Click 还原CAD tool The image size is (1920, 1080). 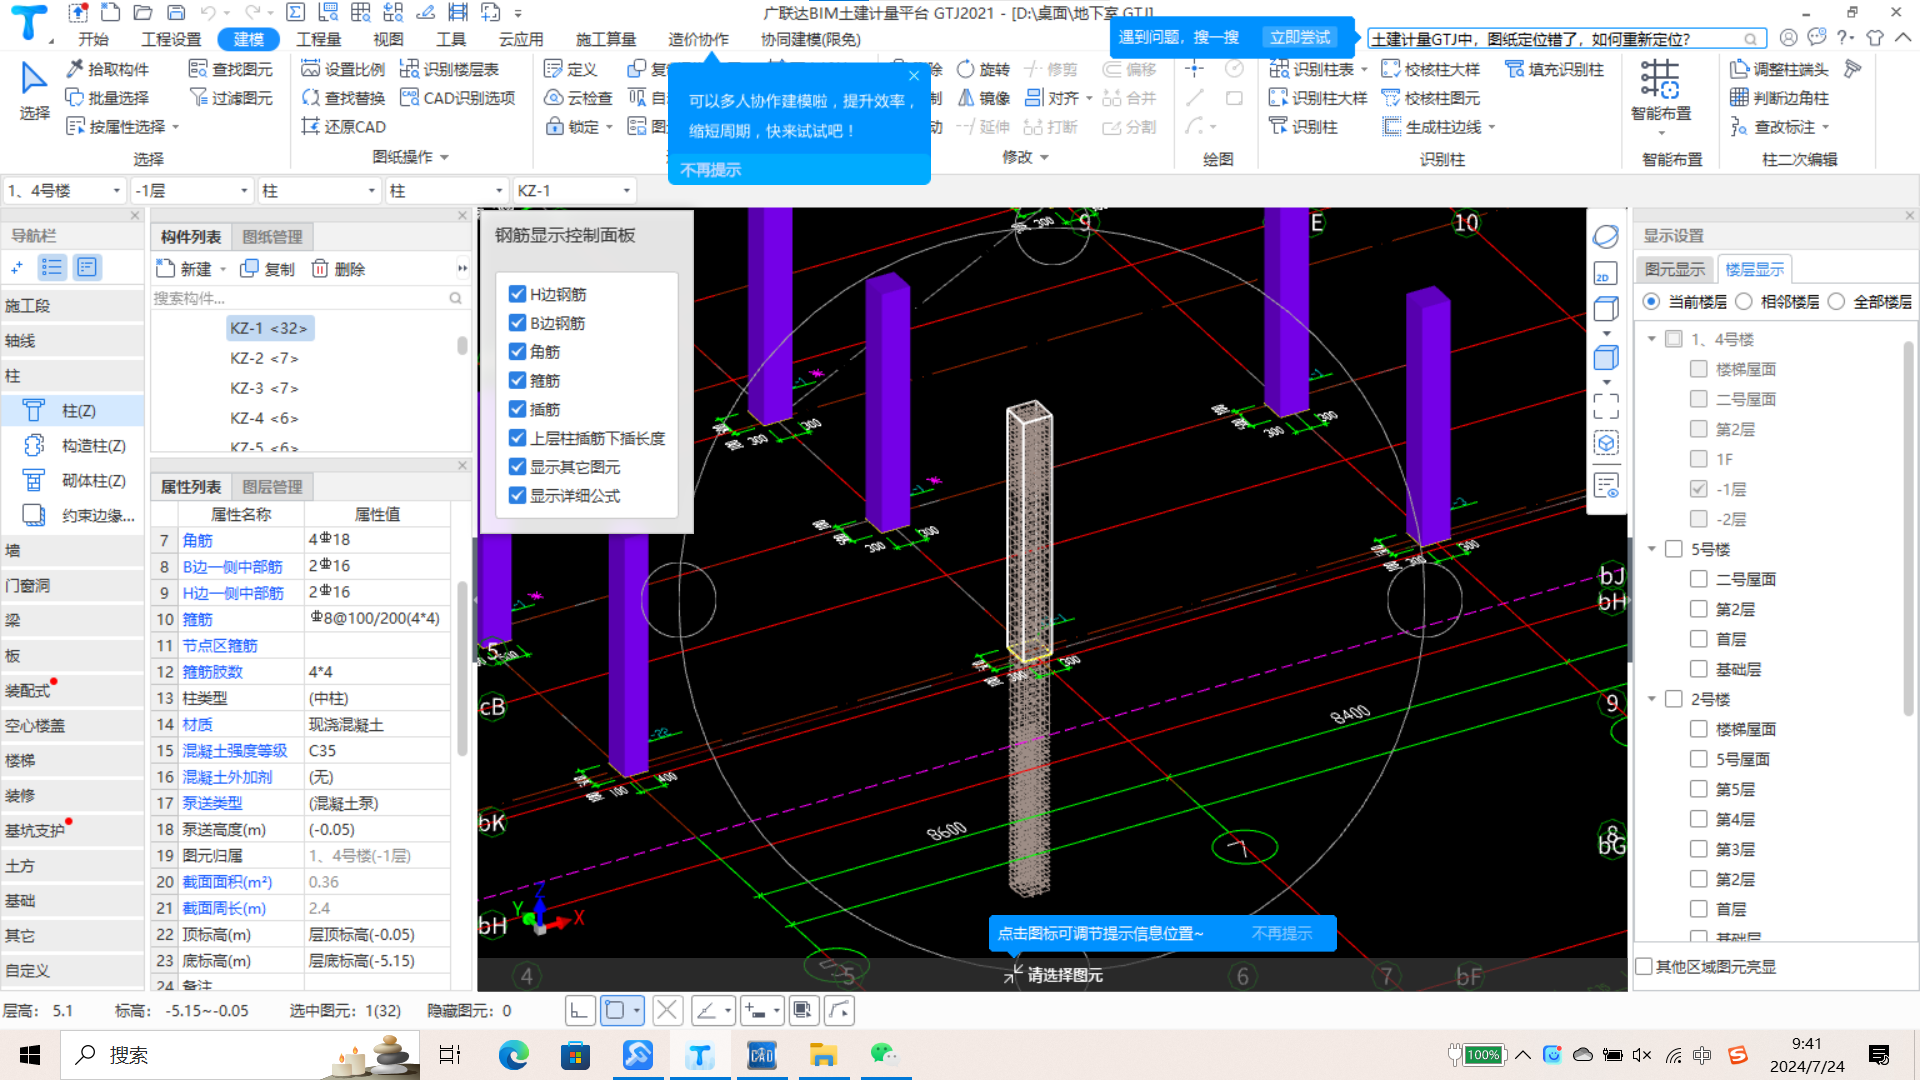pos(343,127)
